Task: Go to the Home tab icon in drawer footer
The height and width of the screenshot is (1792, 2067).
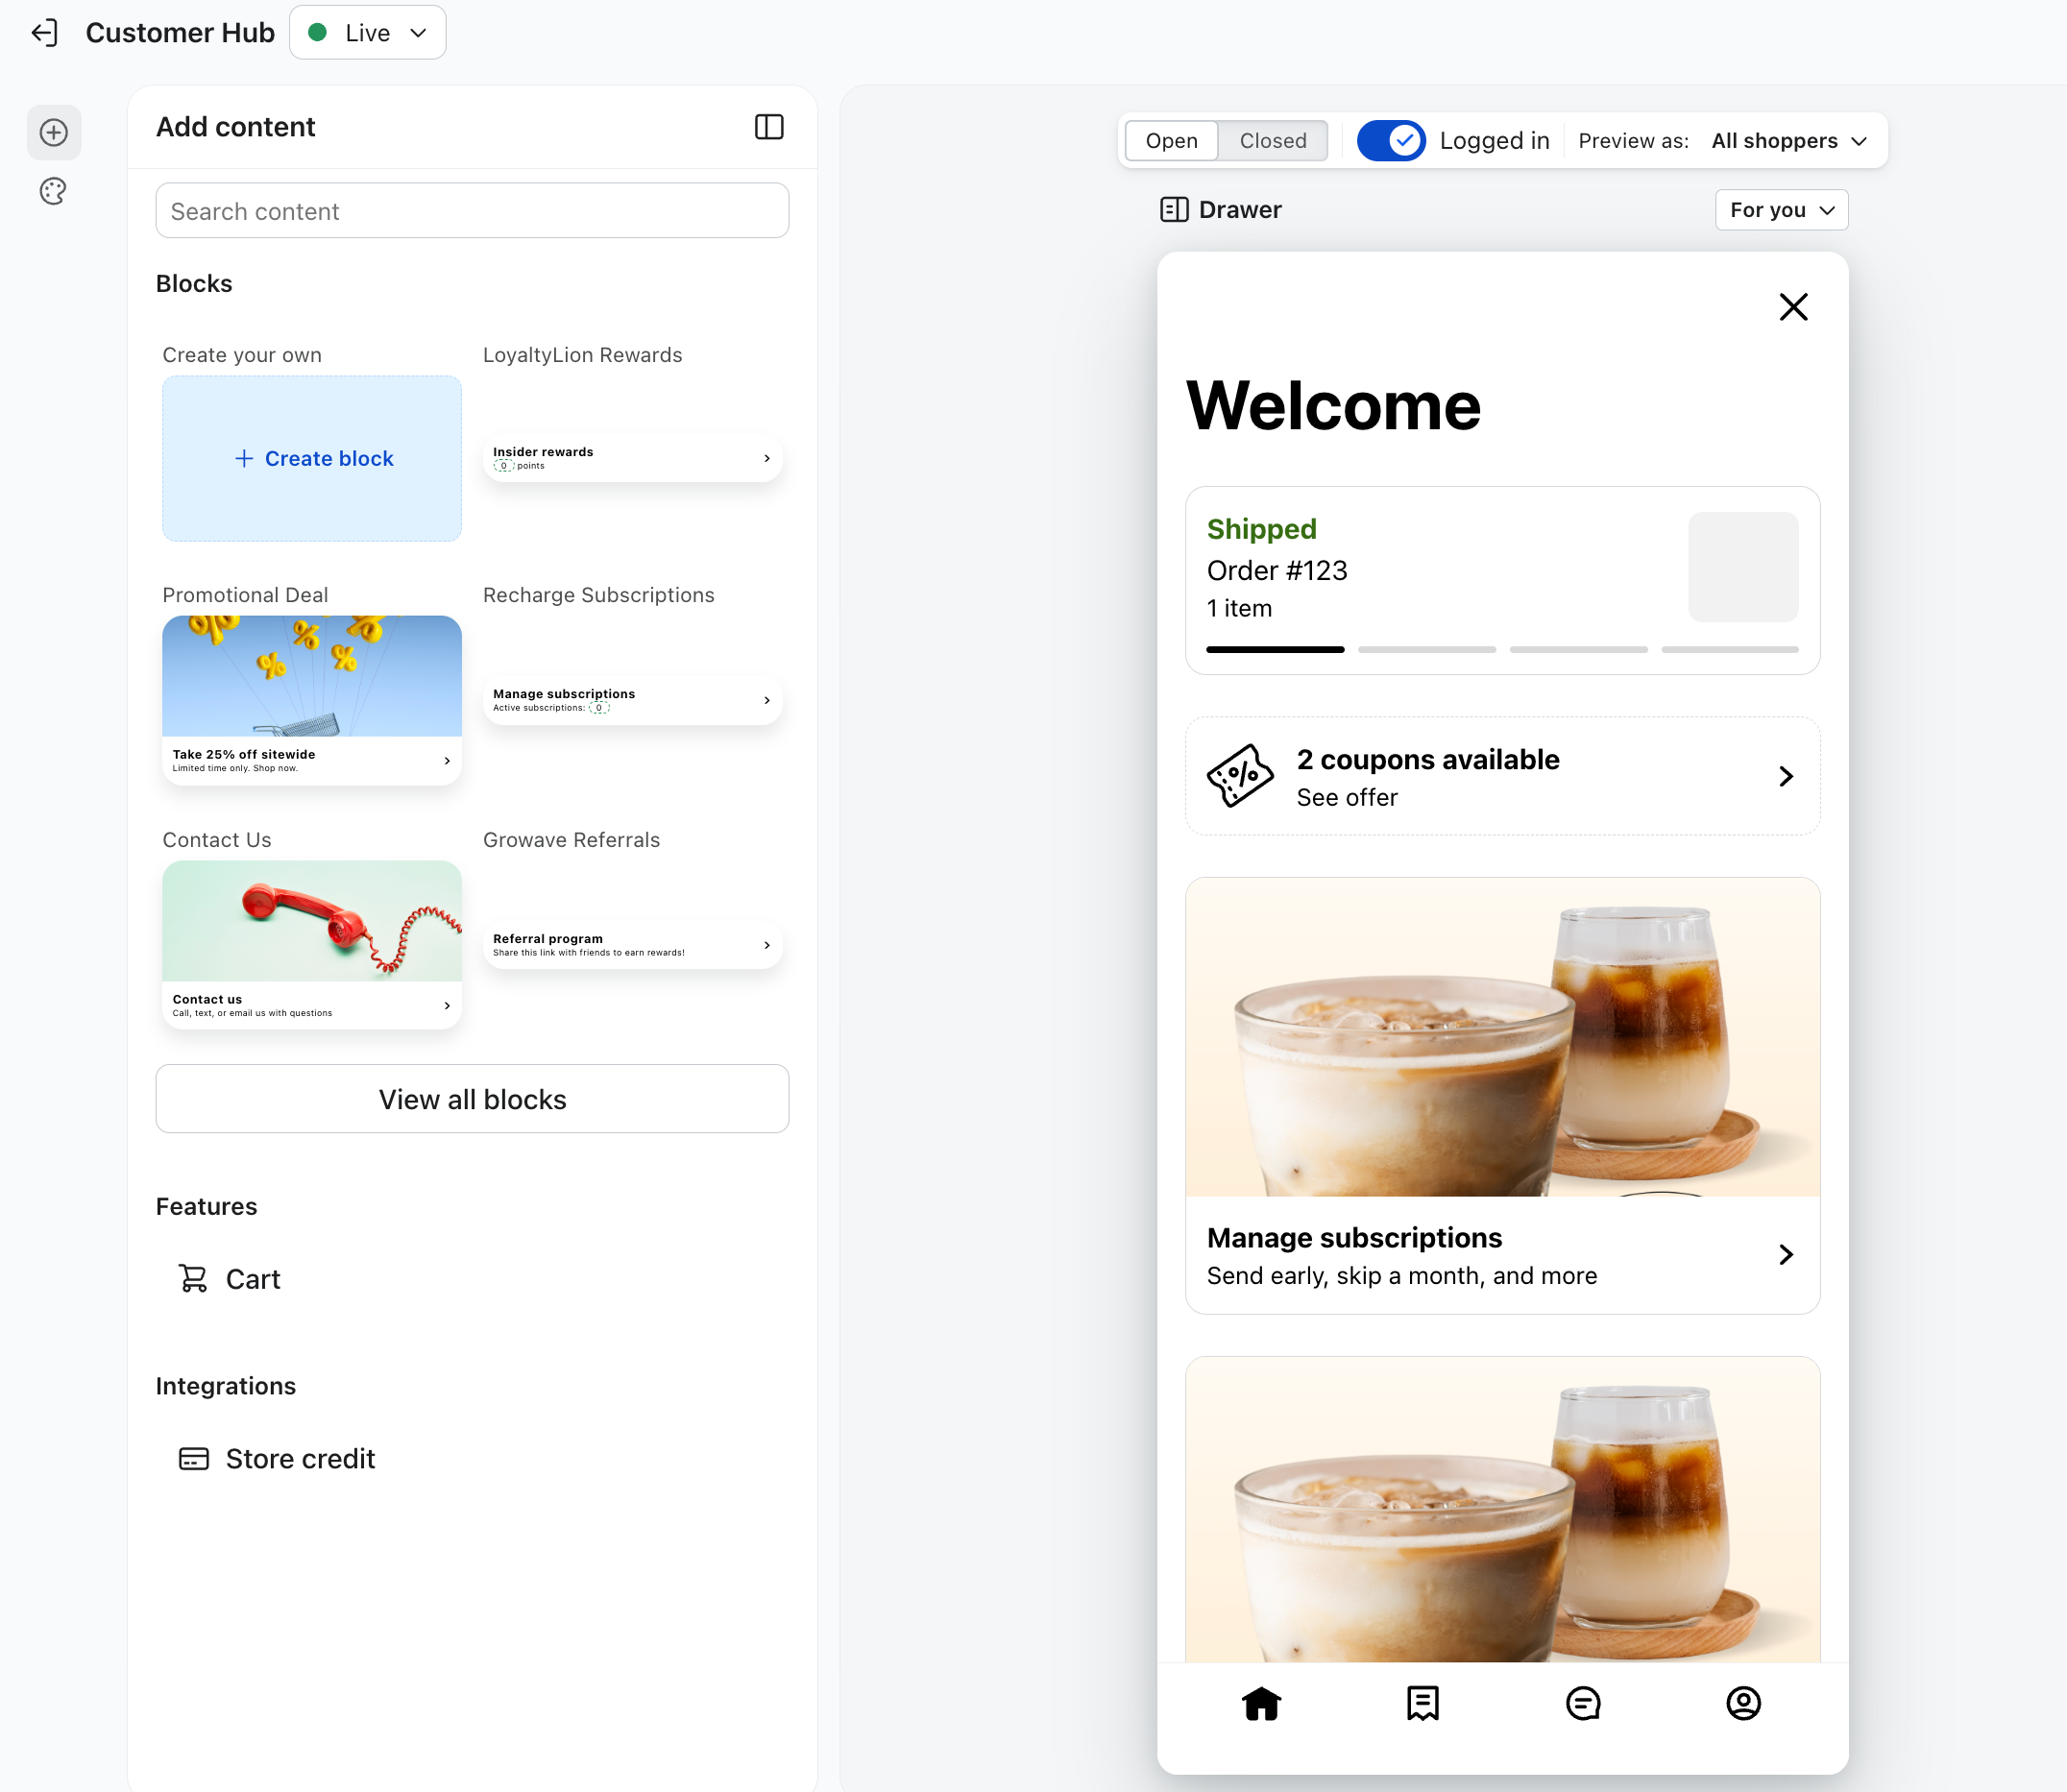Action: pyautogui.click(x=1262, y=1703)
